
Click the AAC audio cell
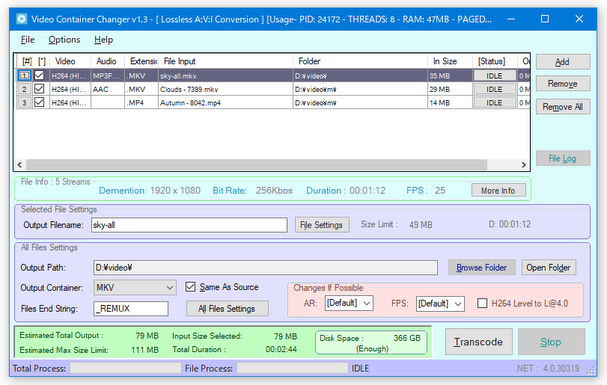click(108, 89)
